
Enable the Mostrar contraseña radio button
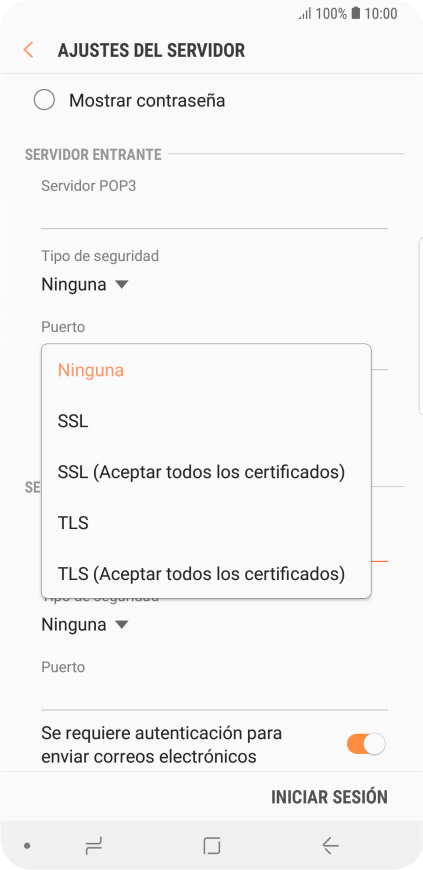coord(44,100)
